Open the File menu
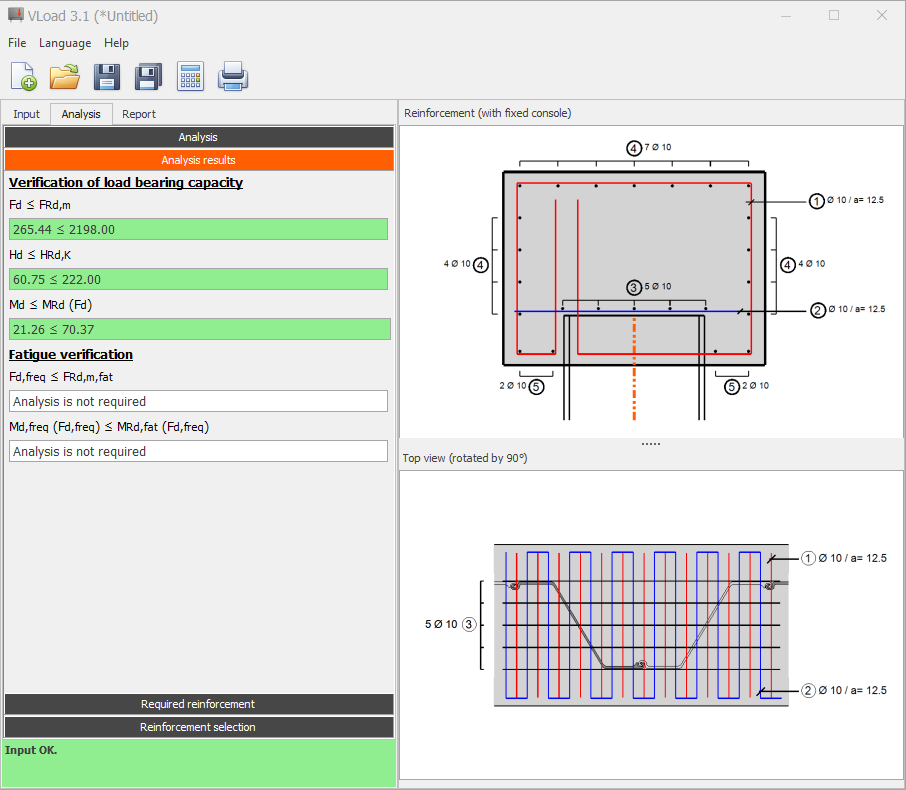This screenshot has height=790, width=906. tap(17, 43)
